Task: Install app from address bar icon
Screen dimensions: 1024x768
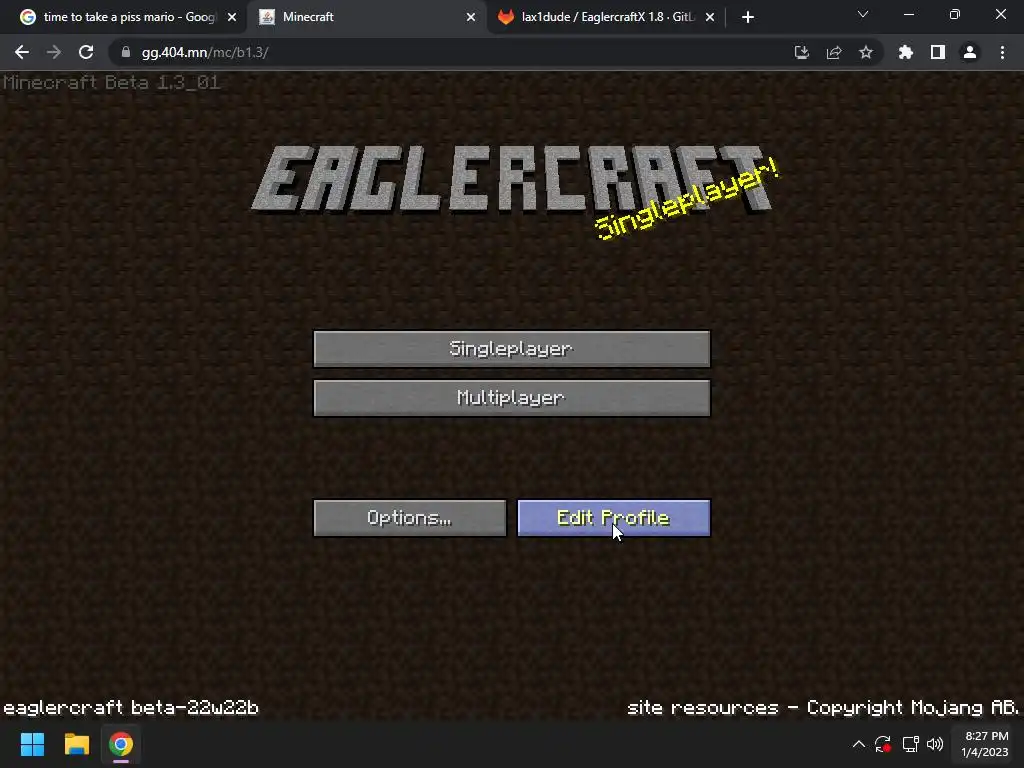Action: (x=801, y=52)
